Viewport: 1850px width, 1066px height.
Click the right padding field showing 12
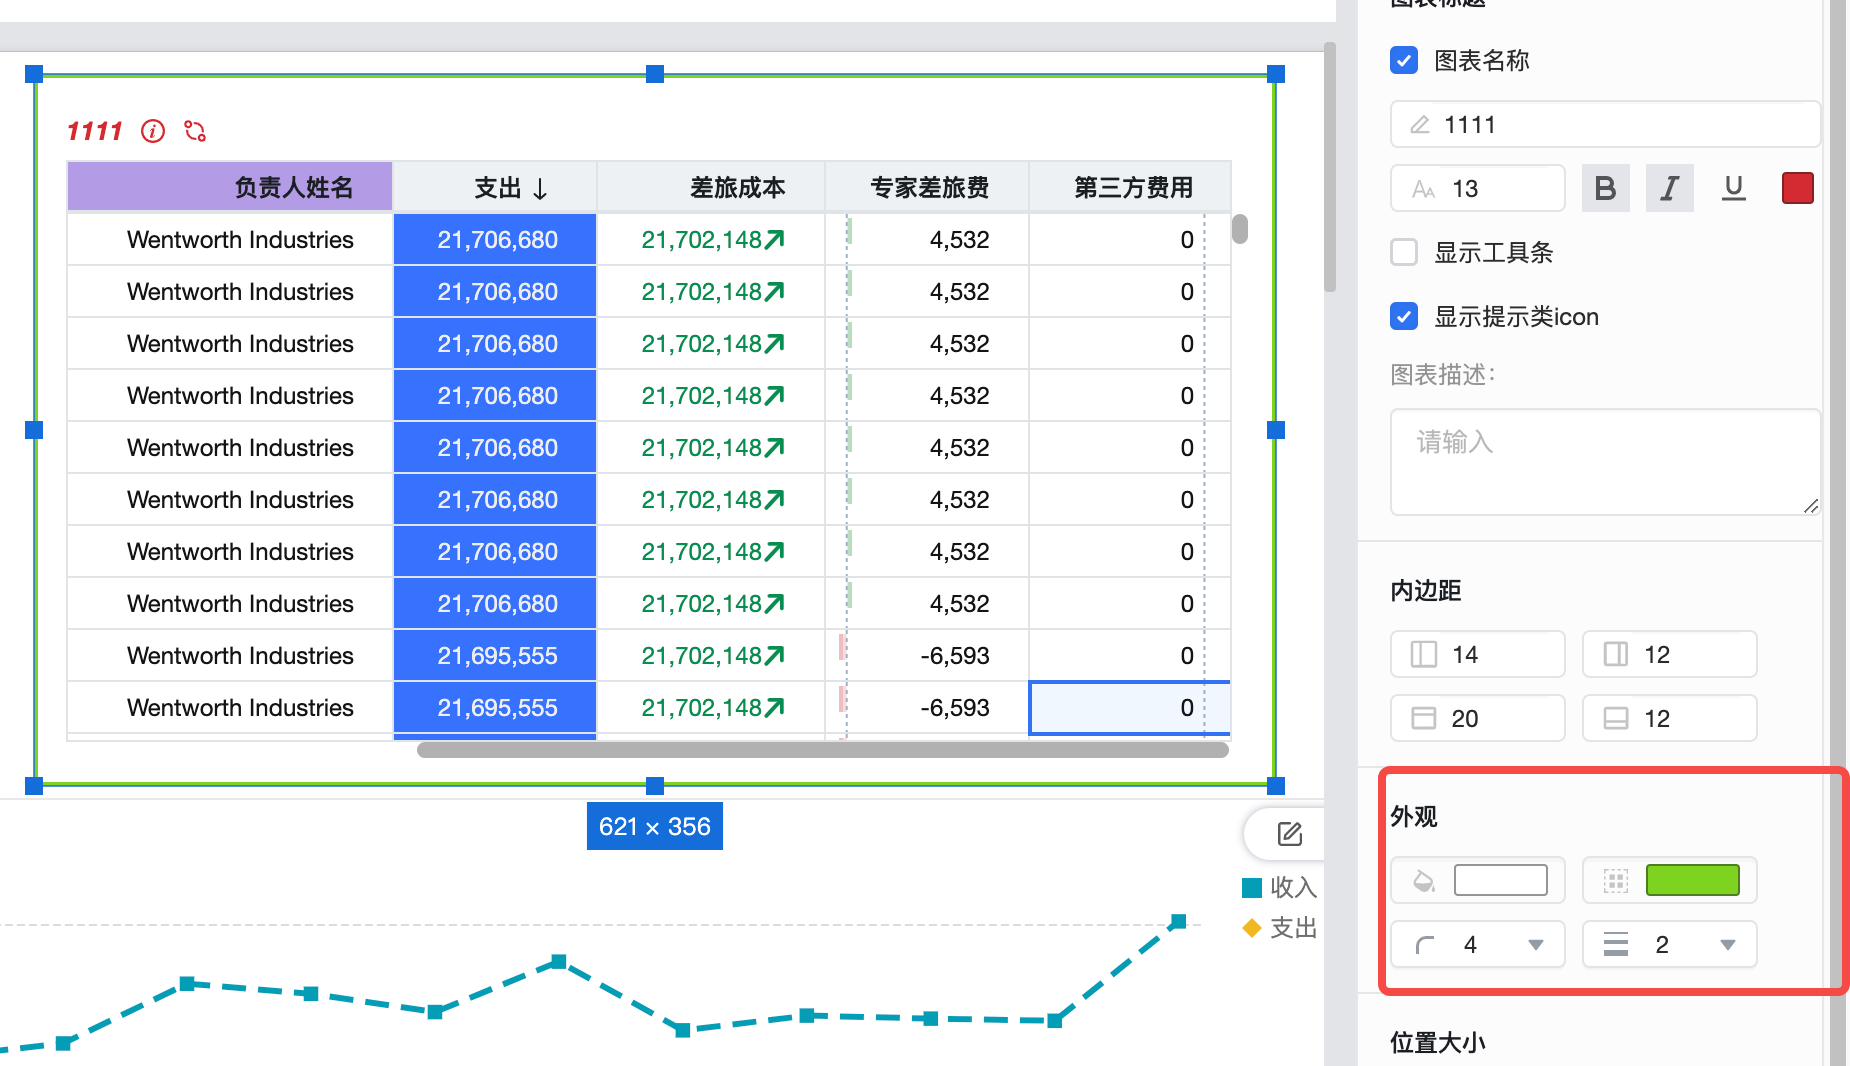click(1670, 654)
